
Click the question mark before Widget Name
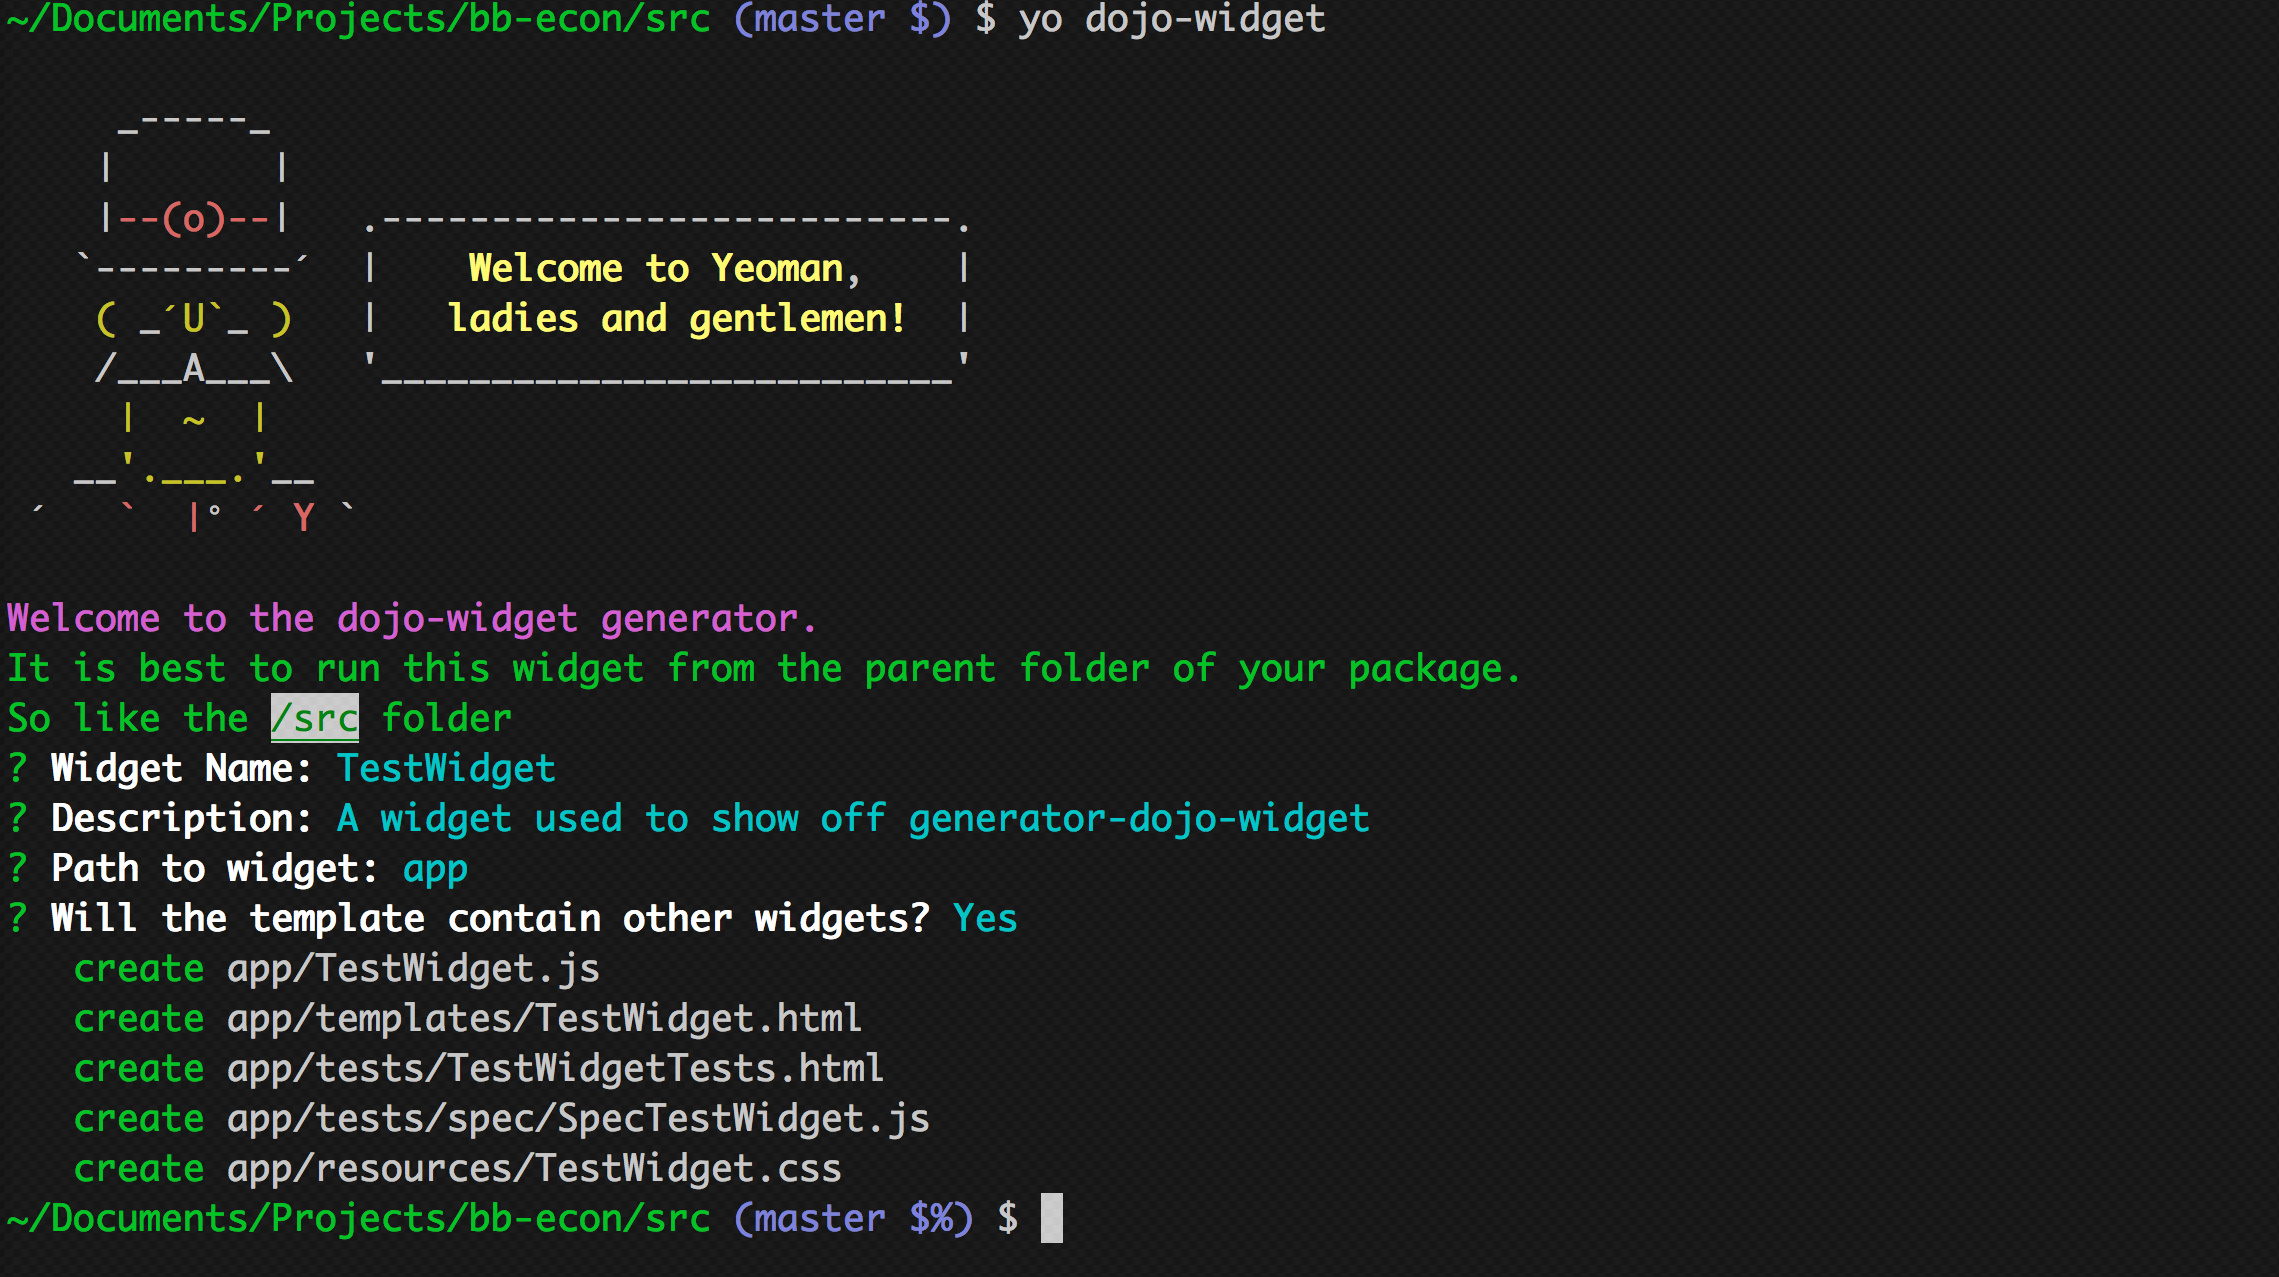[x=18, y=768]
